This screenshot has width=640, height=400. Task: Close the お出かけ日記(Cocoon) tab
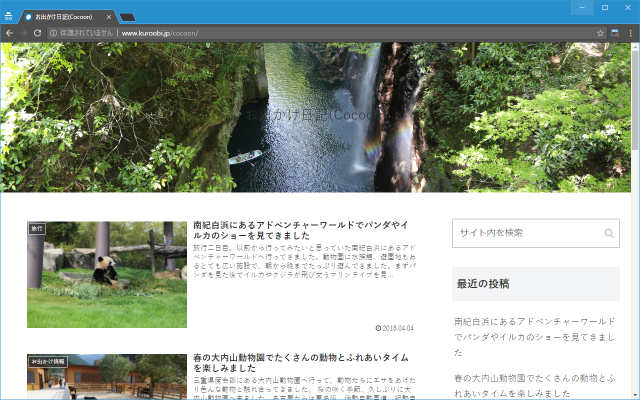click(109, 17)
